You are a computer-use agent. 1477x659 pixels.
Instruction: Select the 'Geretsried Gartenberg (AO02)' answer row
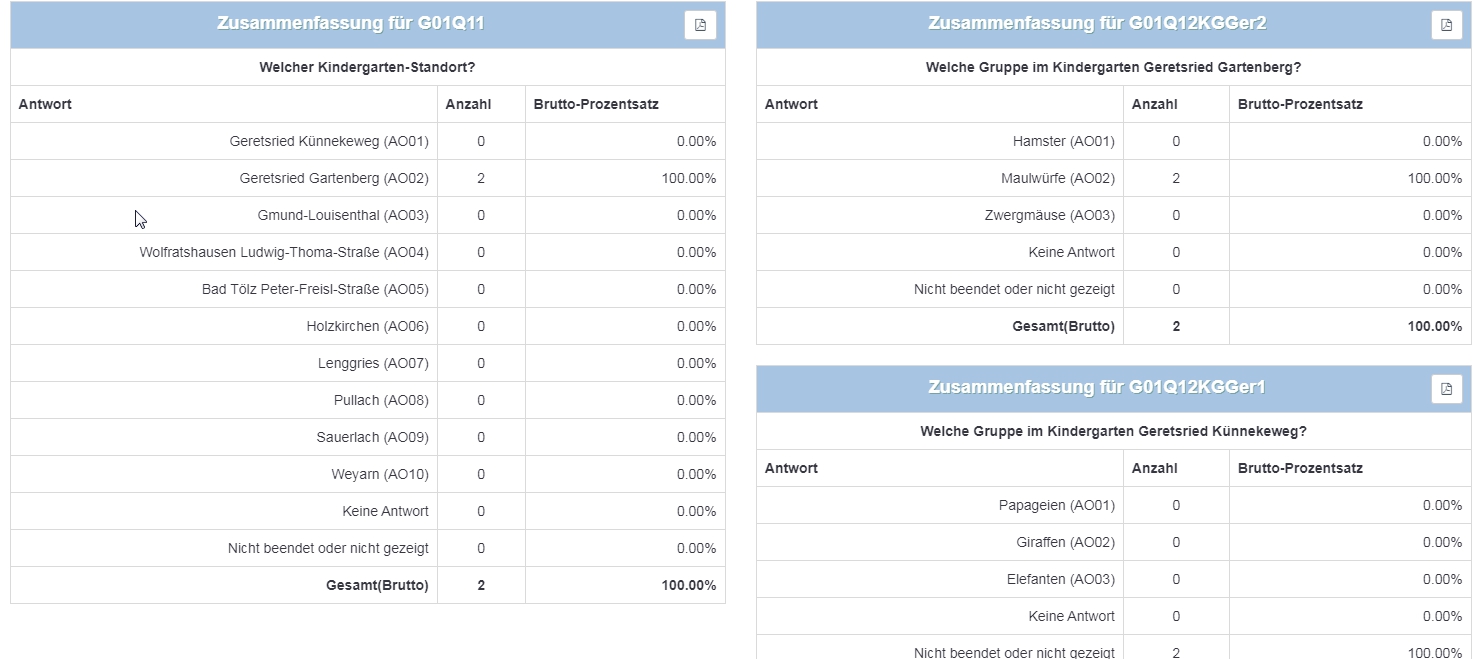334,179
